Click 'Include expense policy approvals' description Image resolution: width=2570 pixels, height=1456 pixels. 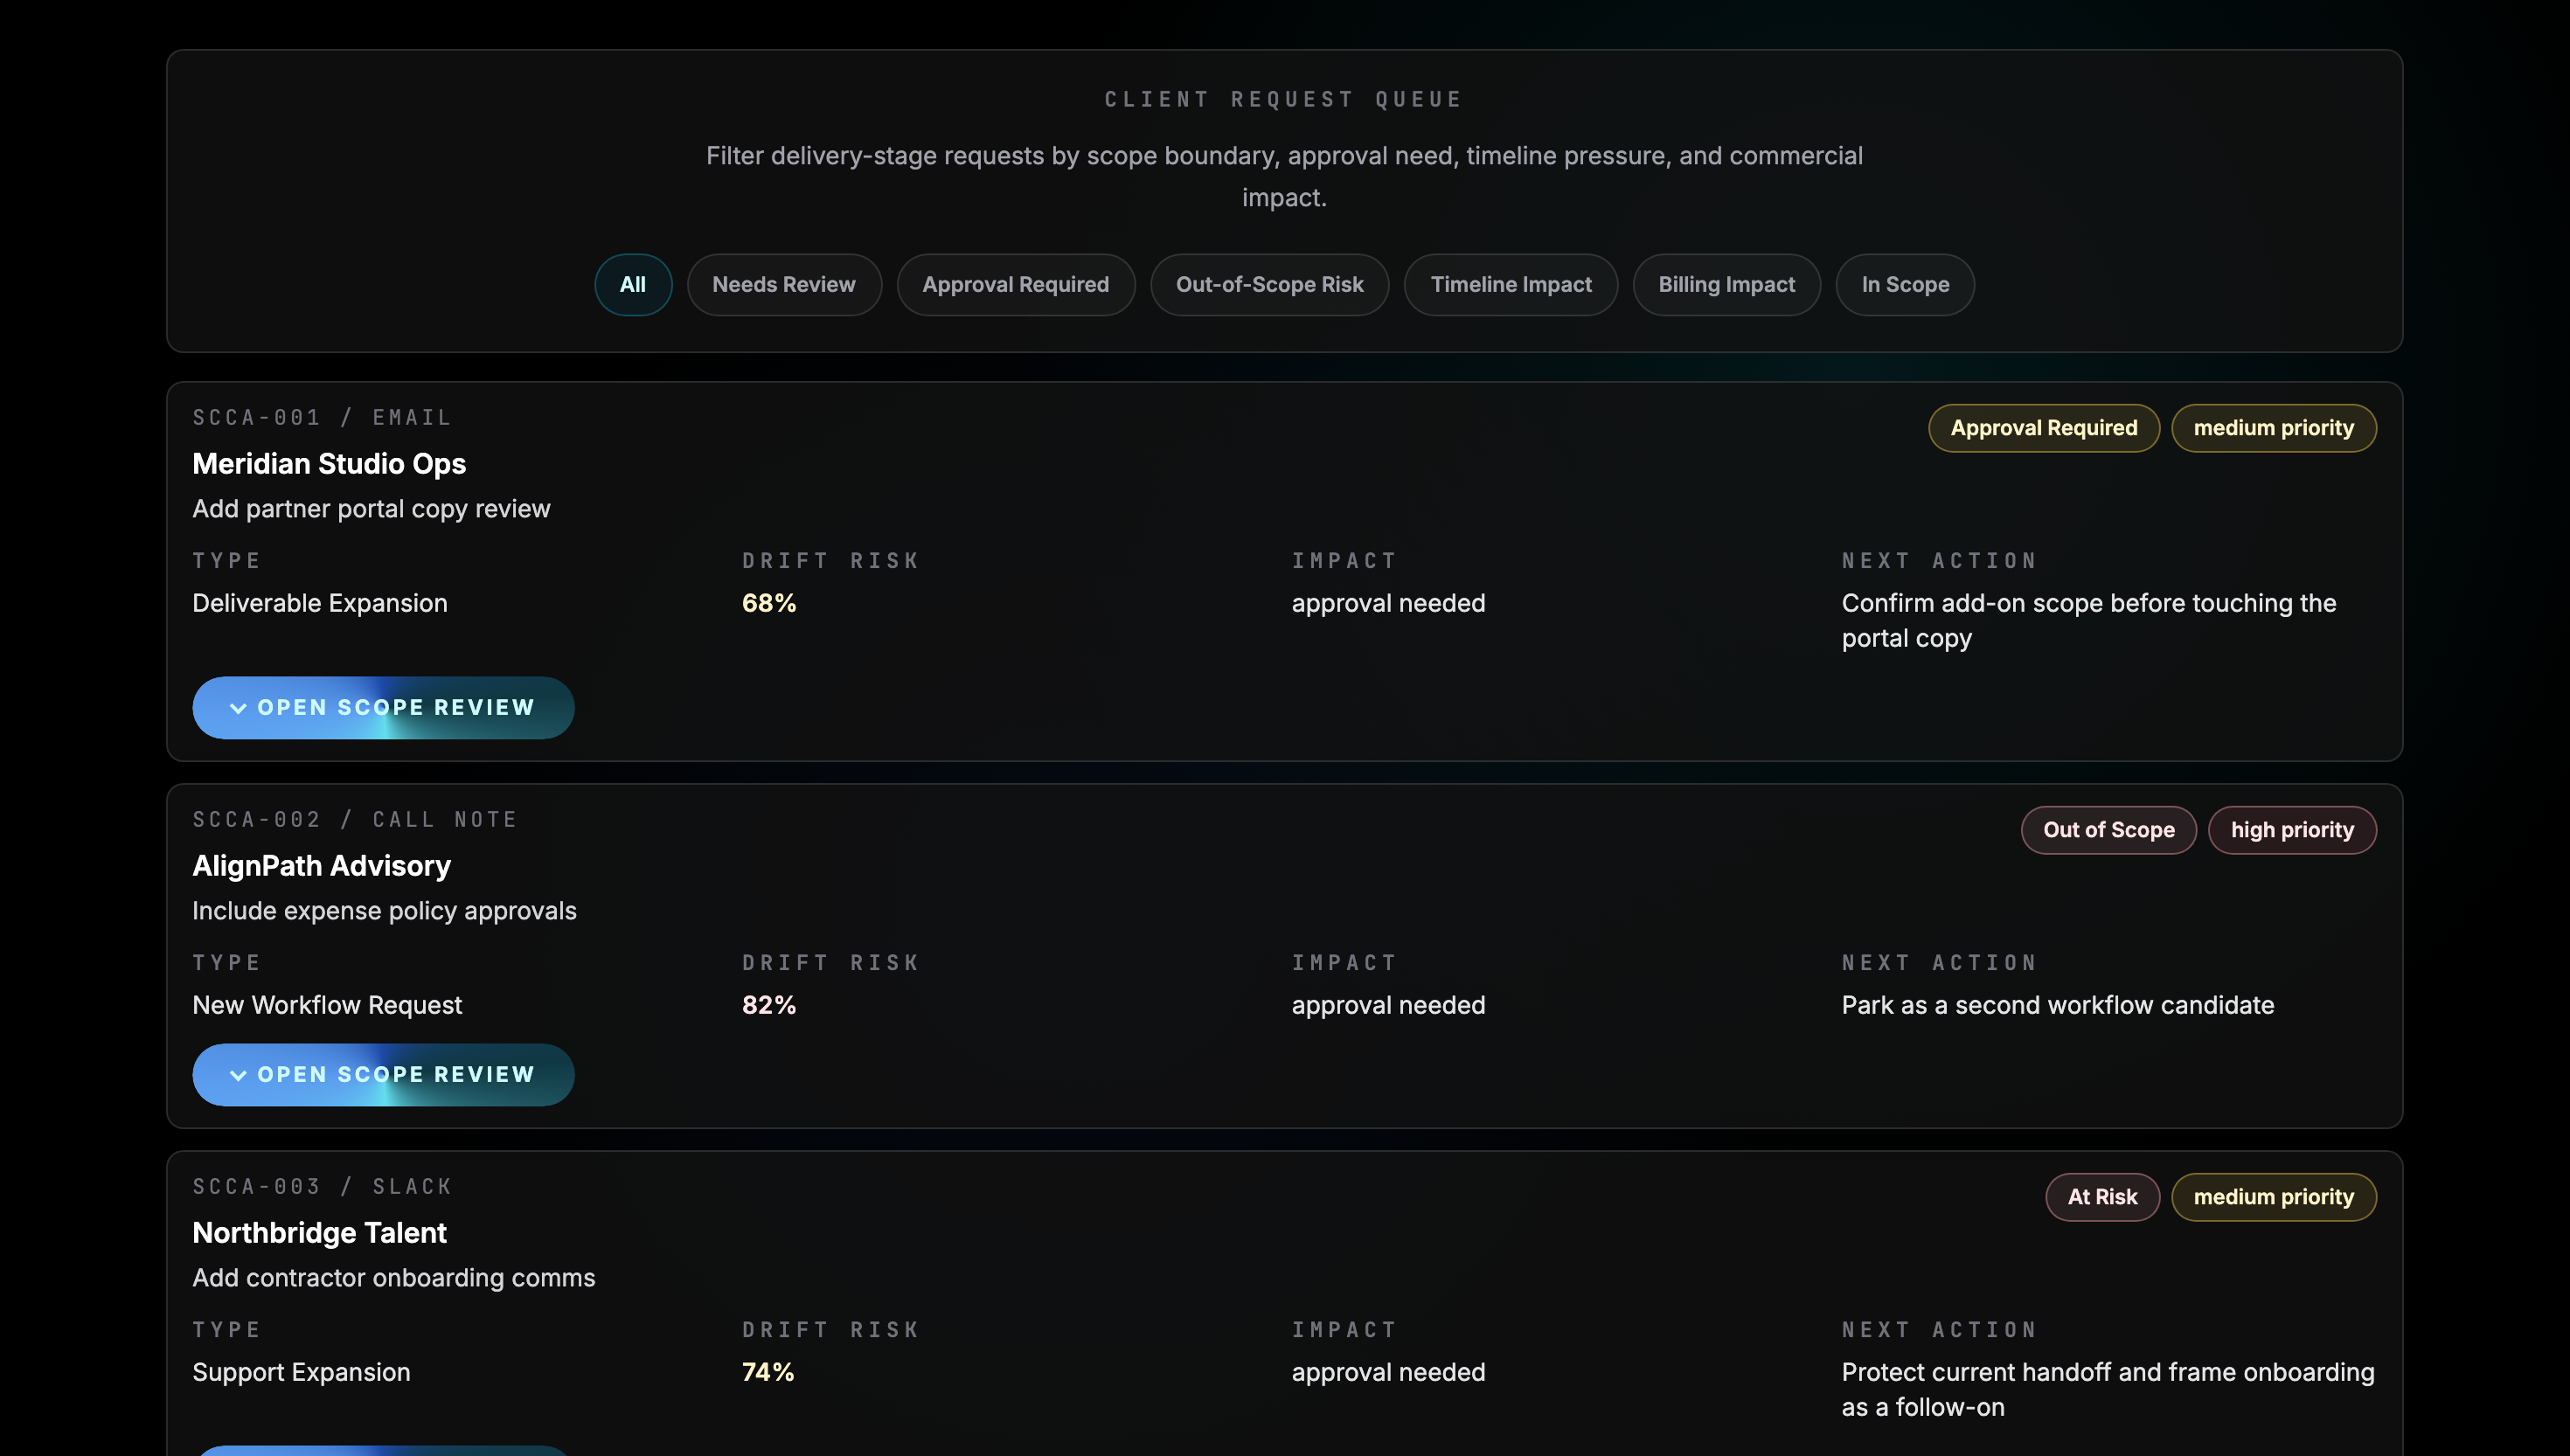[384, 911]
